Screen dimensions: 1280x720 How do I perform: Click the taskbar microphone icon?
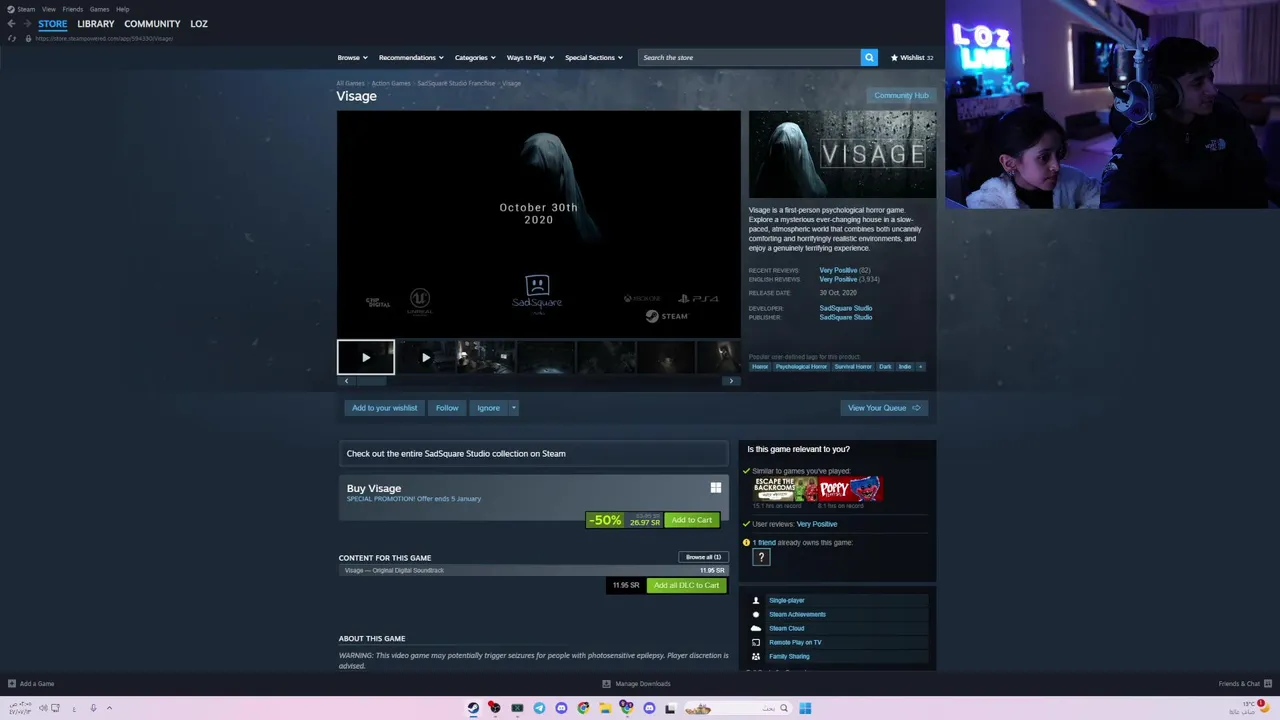[x=93, y=708]
